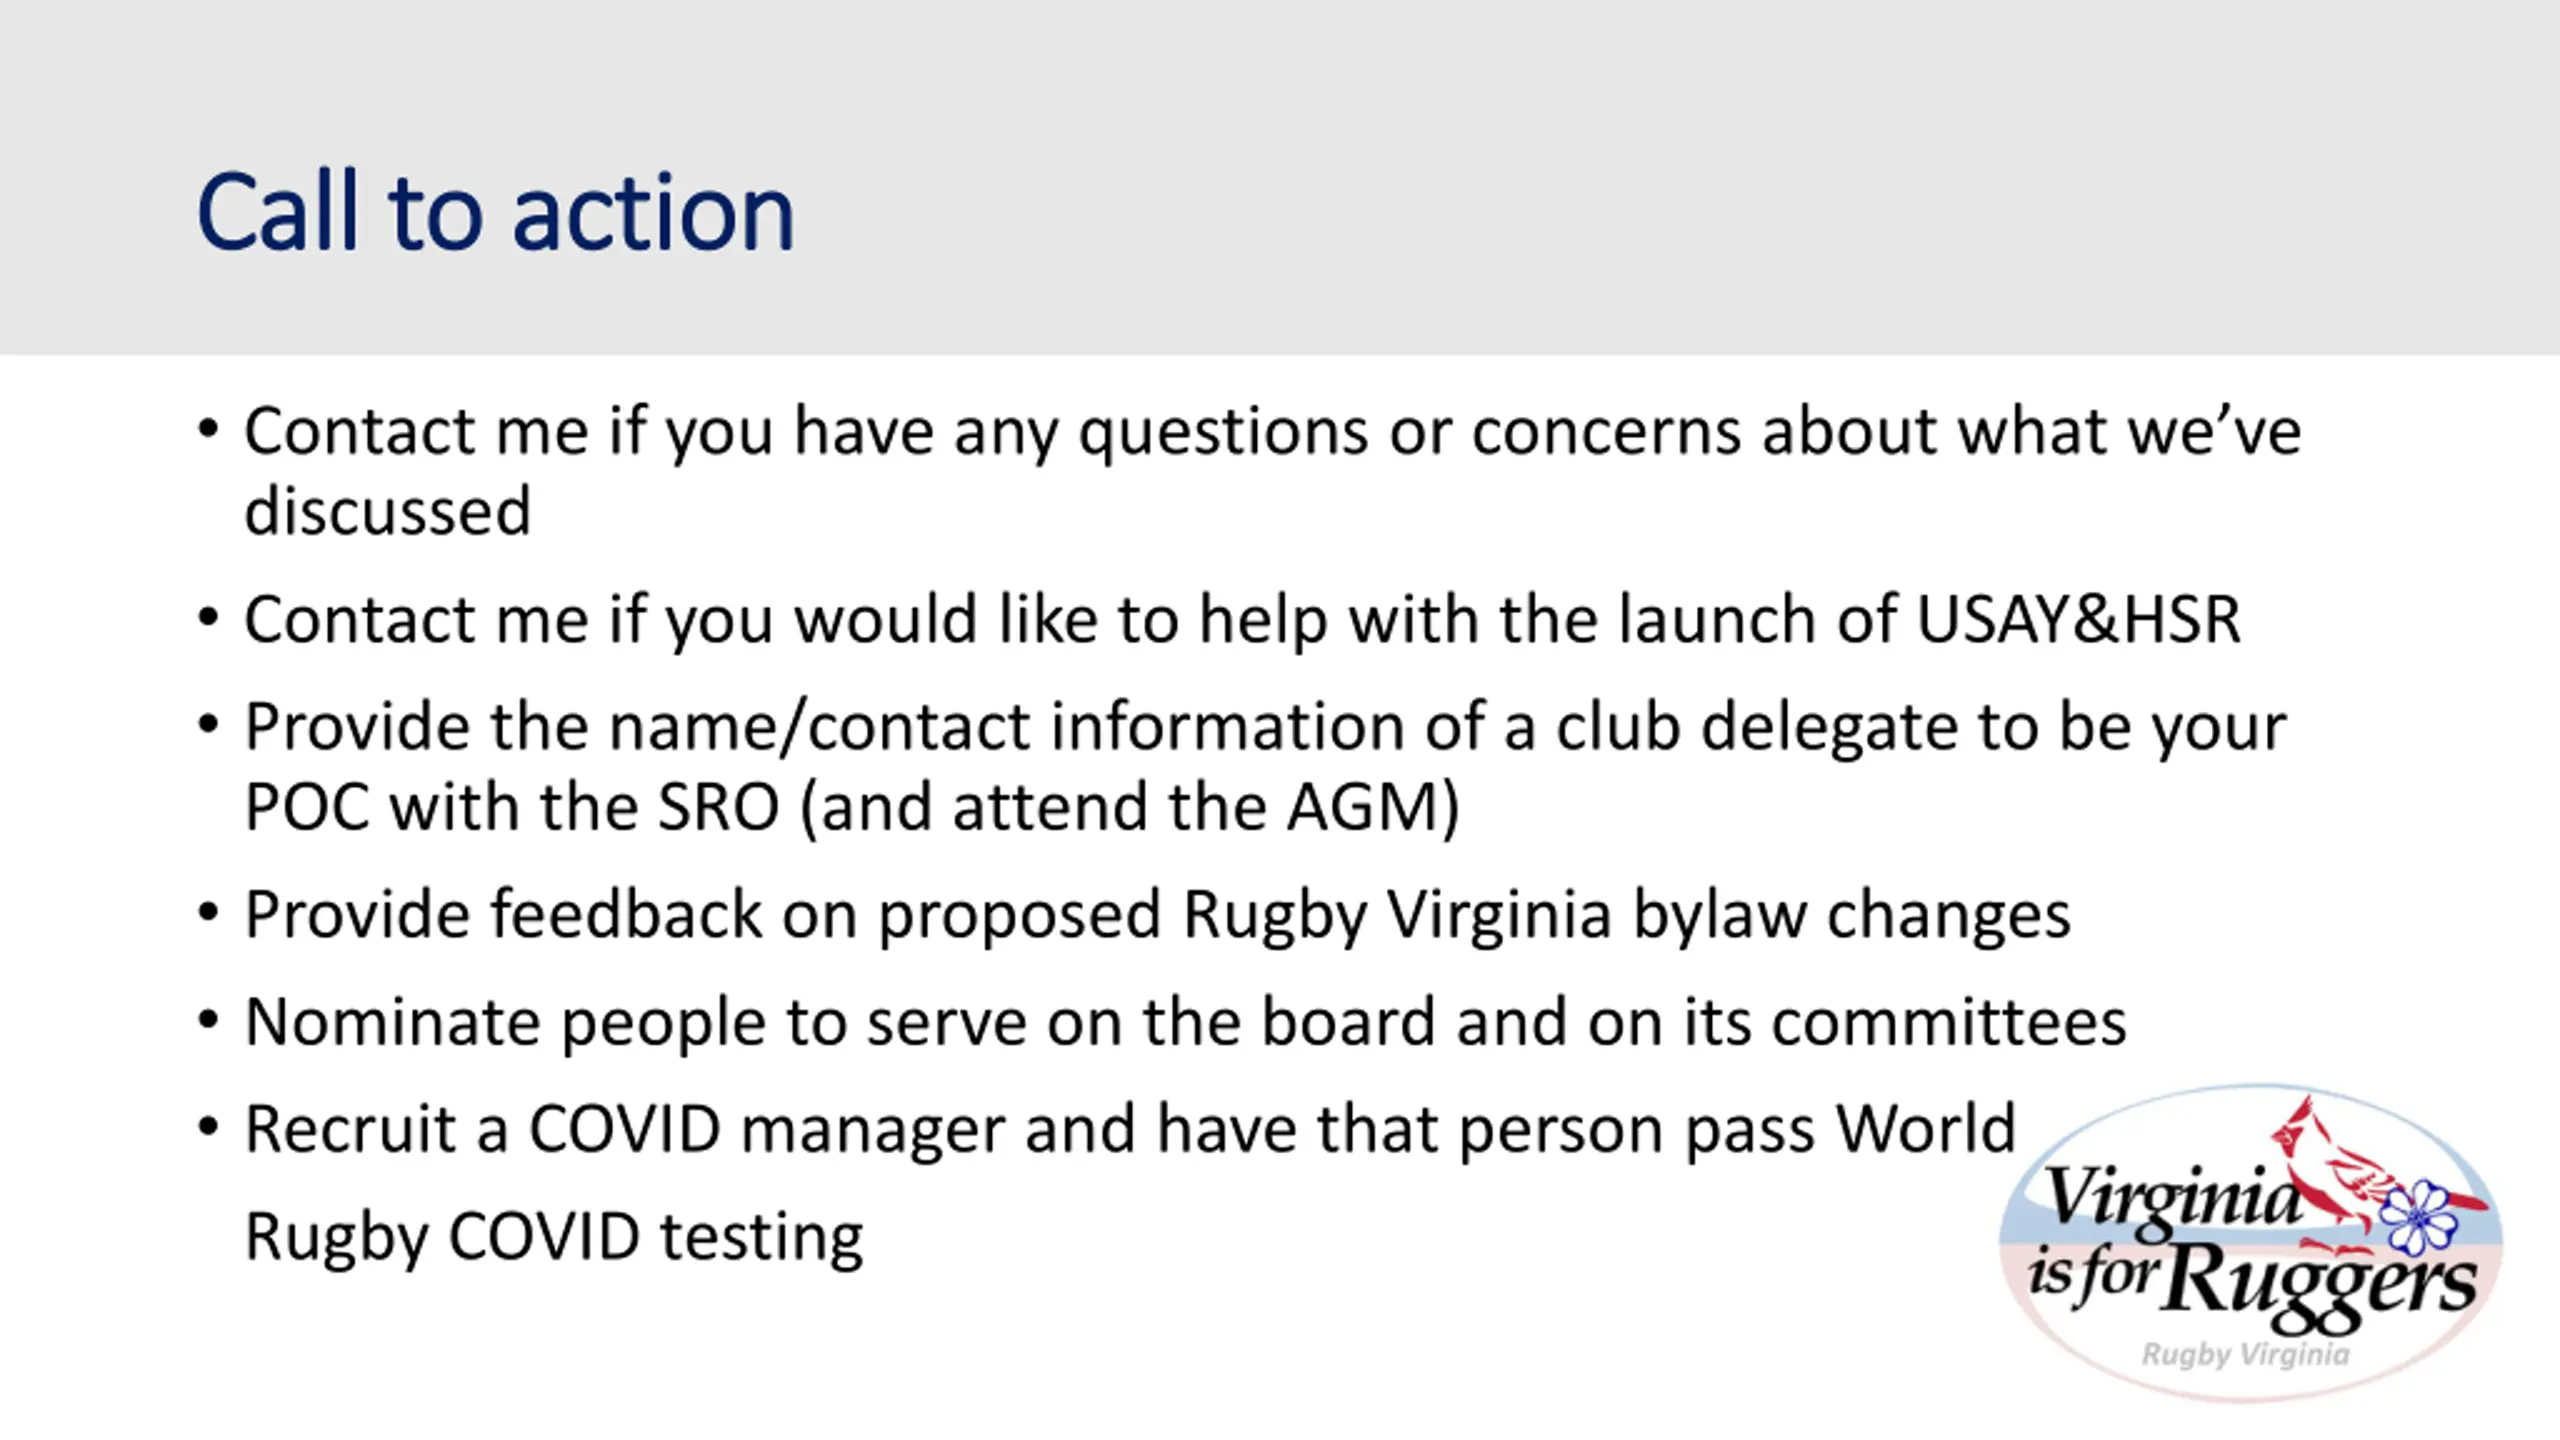
Task: Click the Rugby Virginia caption under logo
Action: (2245, 1355)
